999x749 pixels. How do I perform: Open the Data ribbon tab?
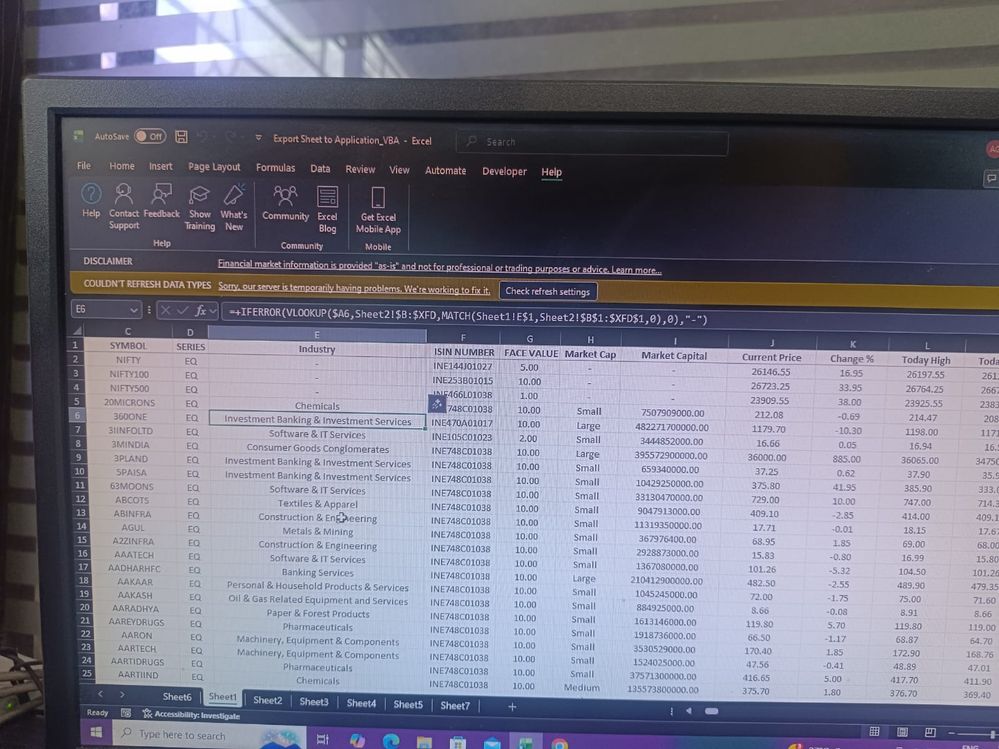(320, 169)
